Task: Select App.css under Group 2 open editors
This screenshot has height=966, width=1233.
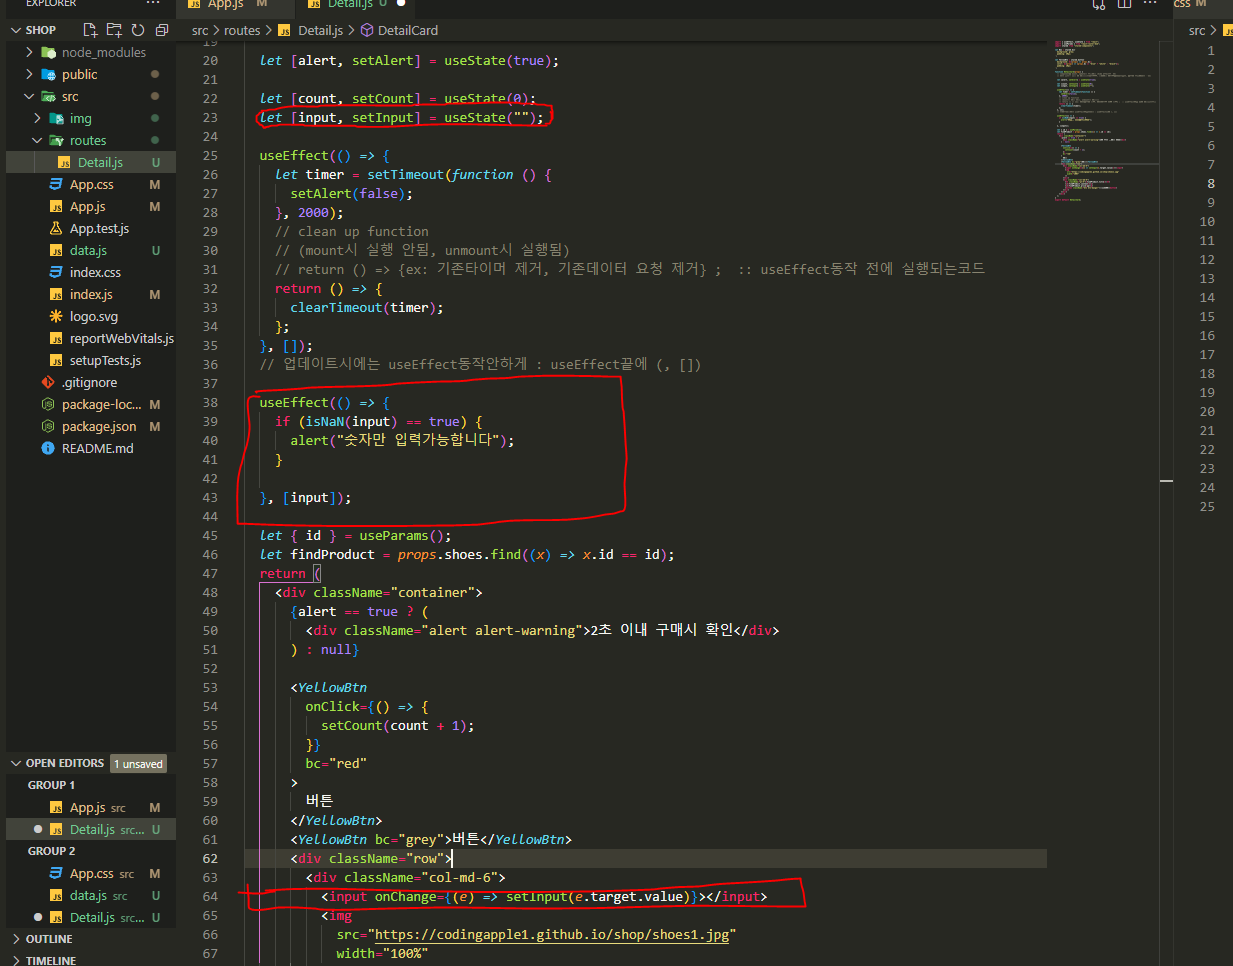Action: point(91,873)
